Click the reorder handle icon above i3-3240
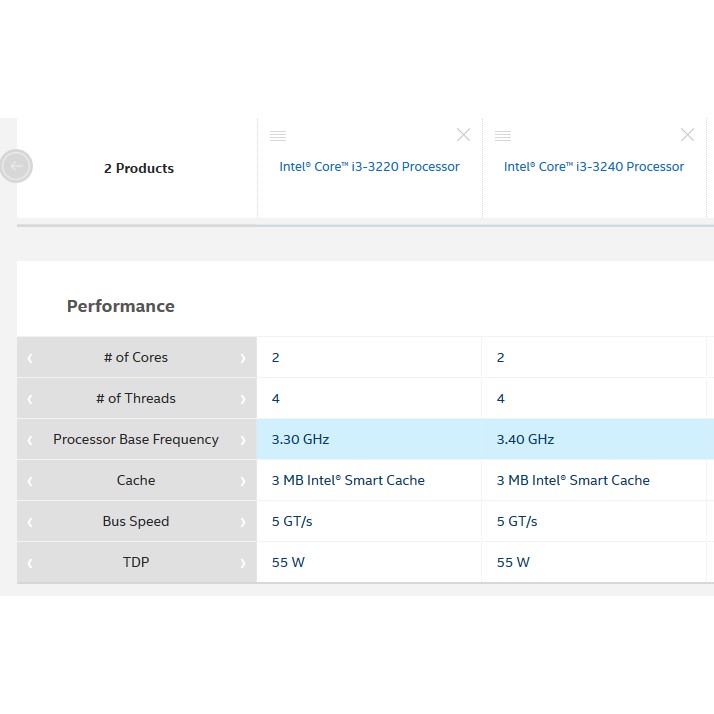The image size is (714, 714). click(503, 135)
